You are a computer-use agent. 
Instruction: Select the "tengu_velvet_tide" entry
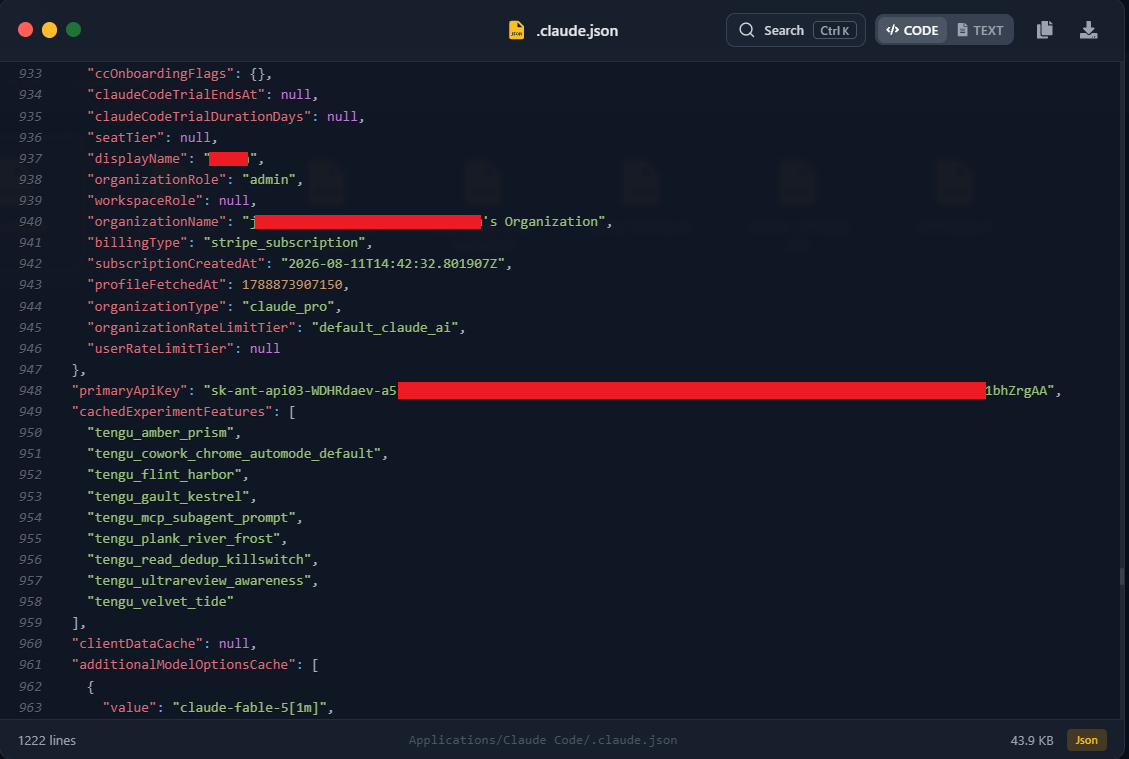click(161, 601)
